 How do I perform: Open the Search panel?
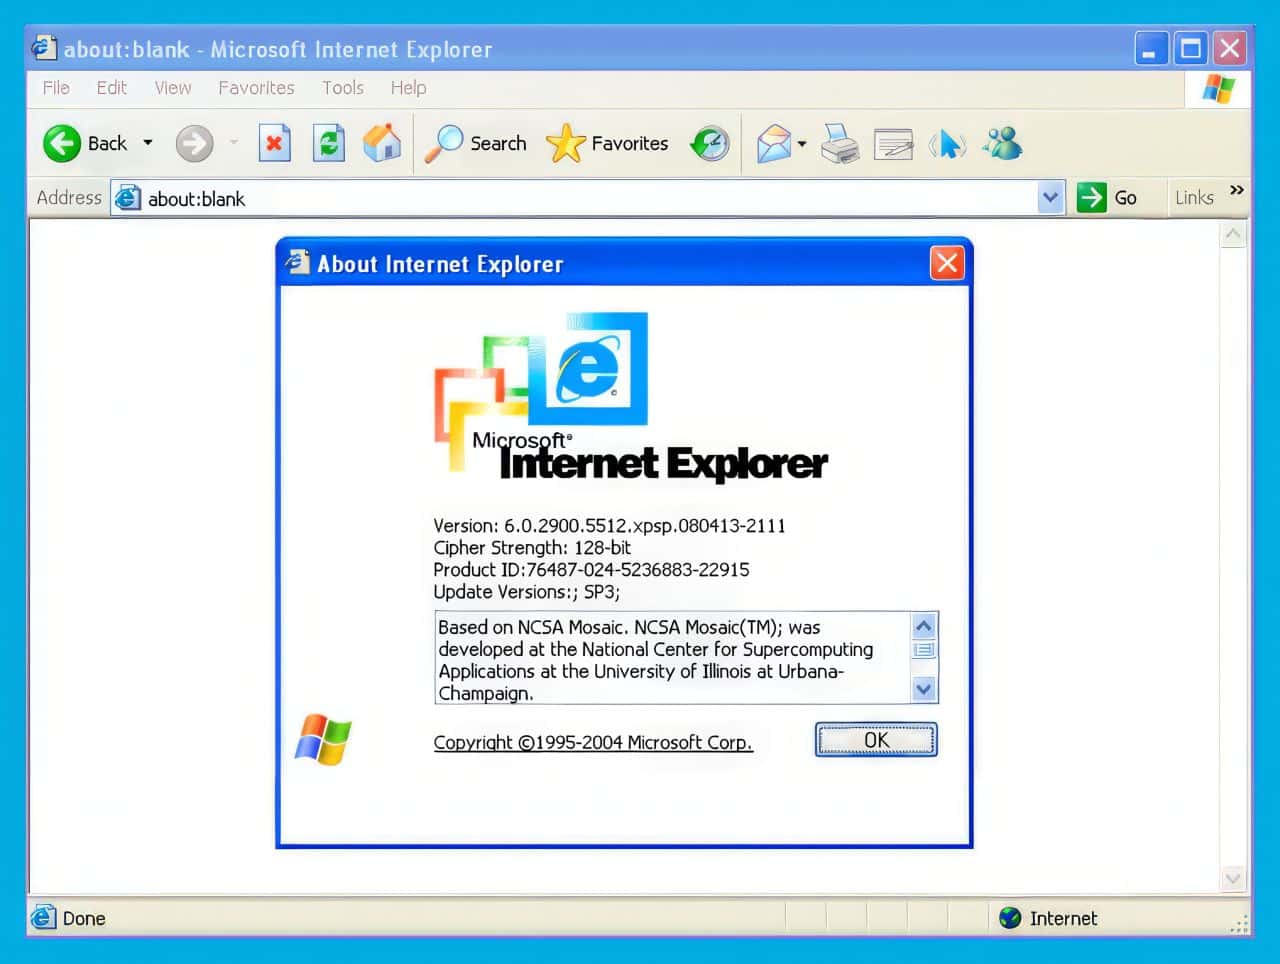[477, 143]
